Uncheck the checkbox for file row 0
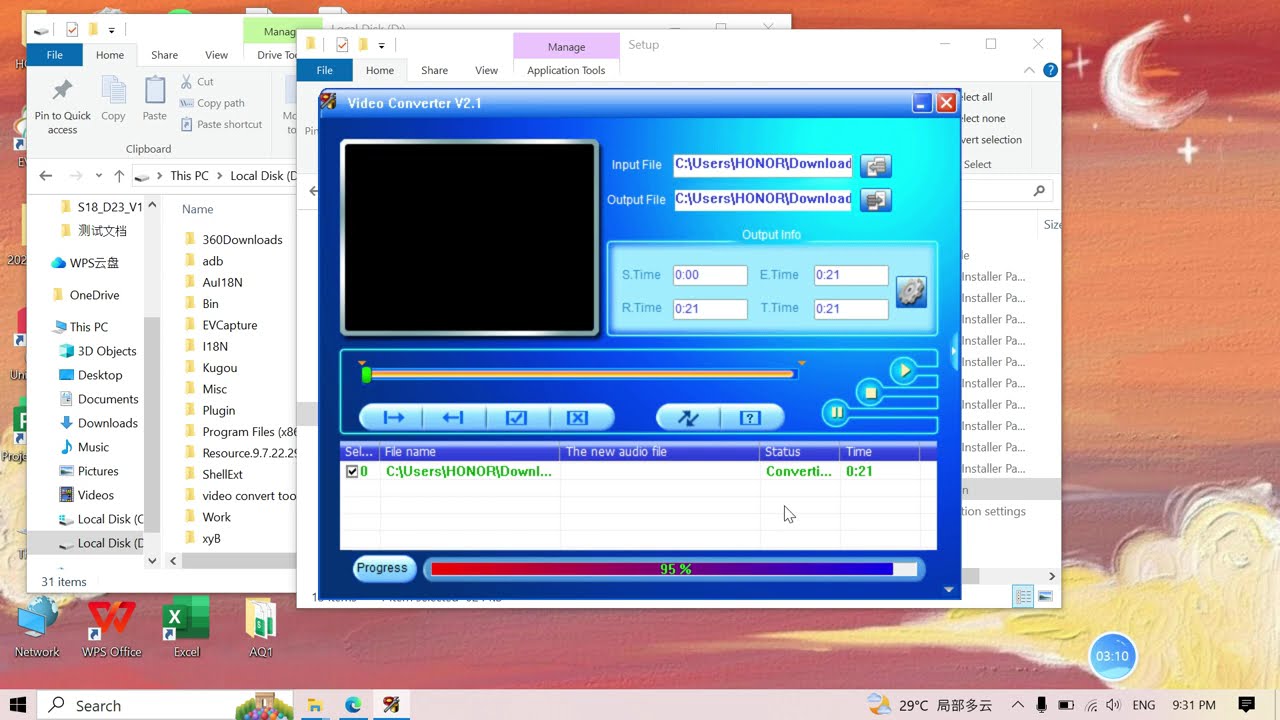The width and height of the screenshot is (1280, 720). pos(352,472)
